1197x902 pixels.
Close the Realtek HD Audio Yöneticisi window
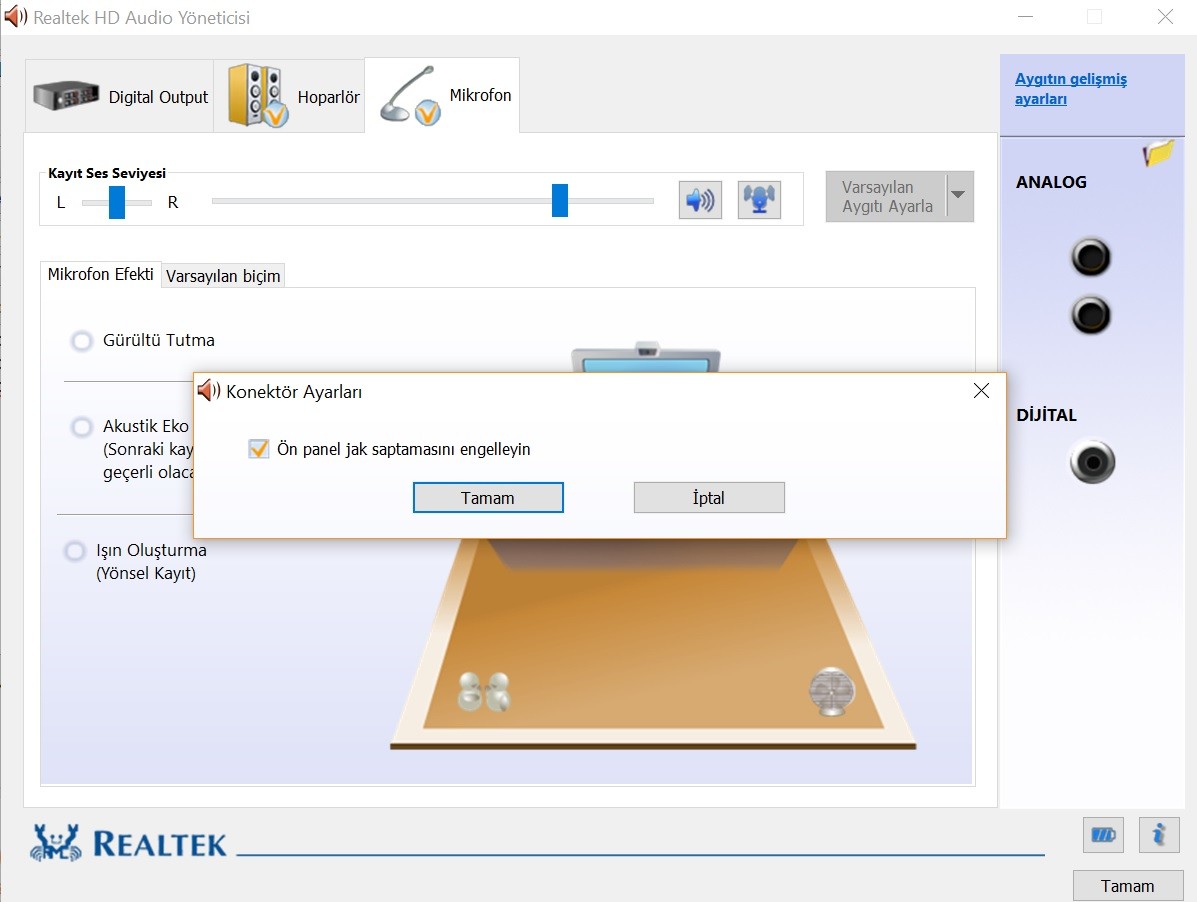coord(1165,17)
